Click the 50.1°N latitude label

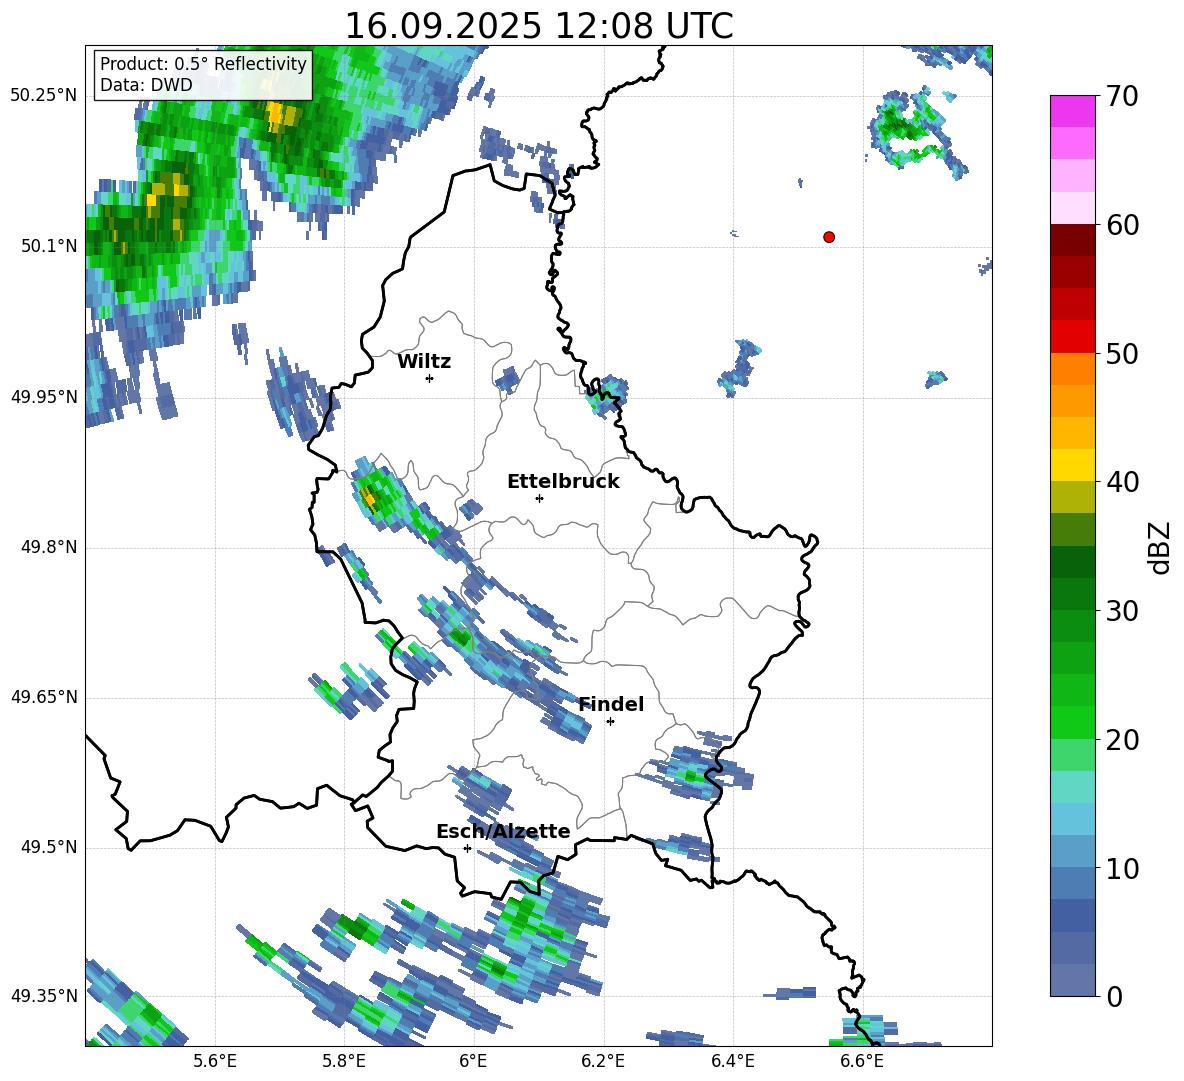(49, 246)
